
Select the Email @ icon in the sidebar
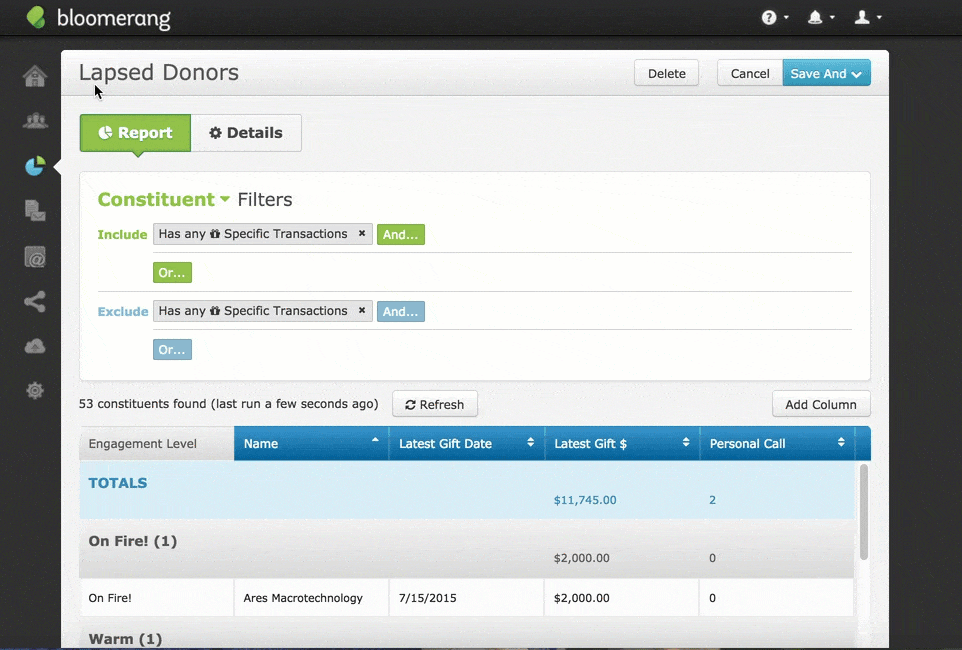click(x=35, y=257)
